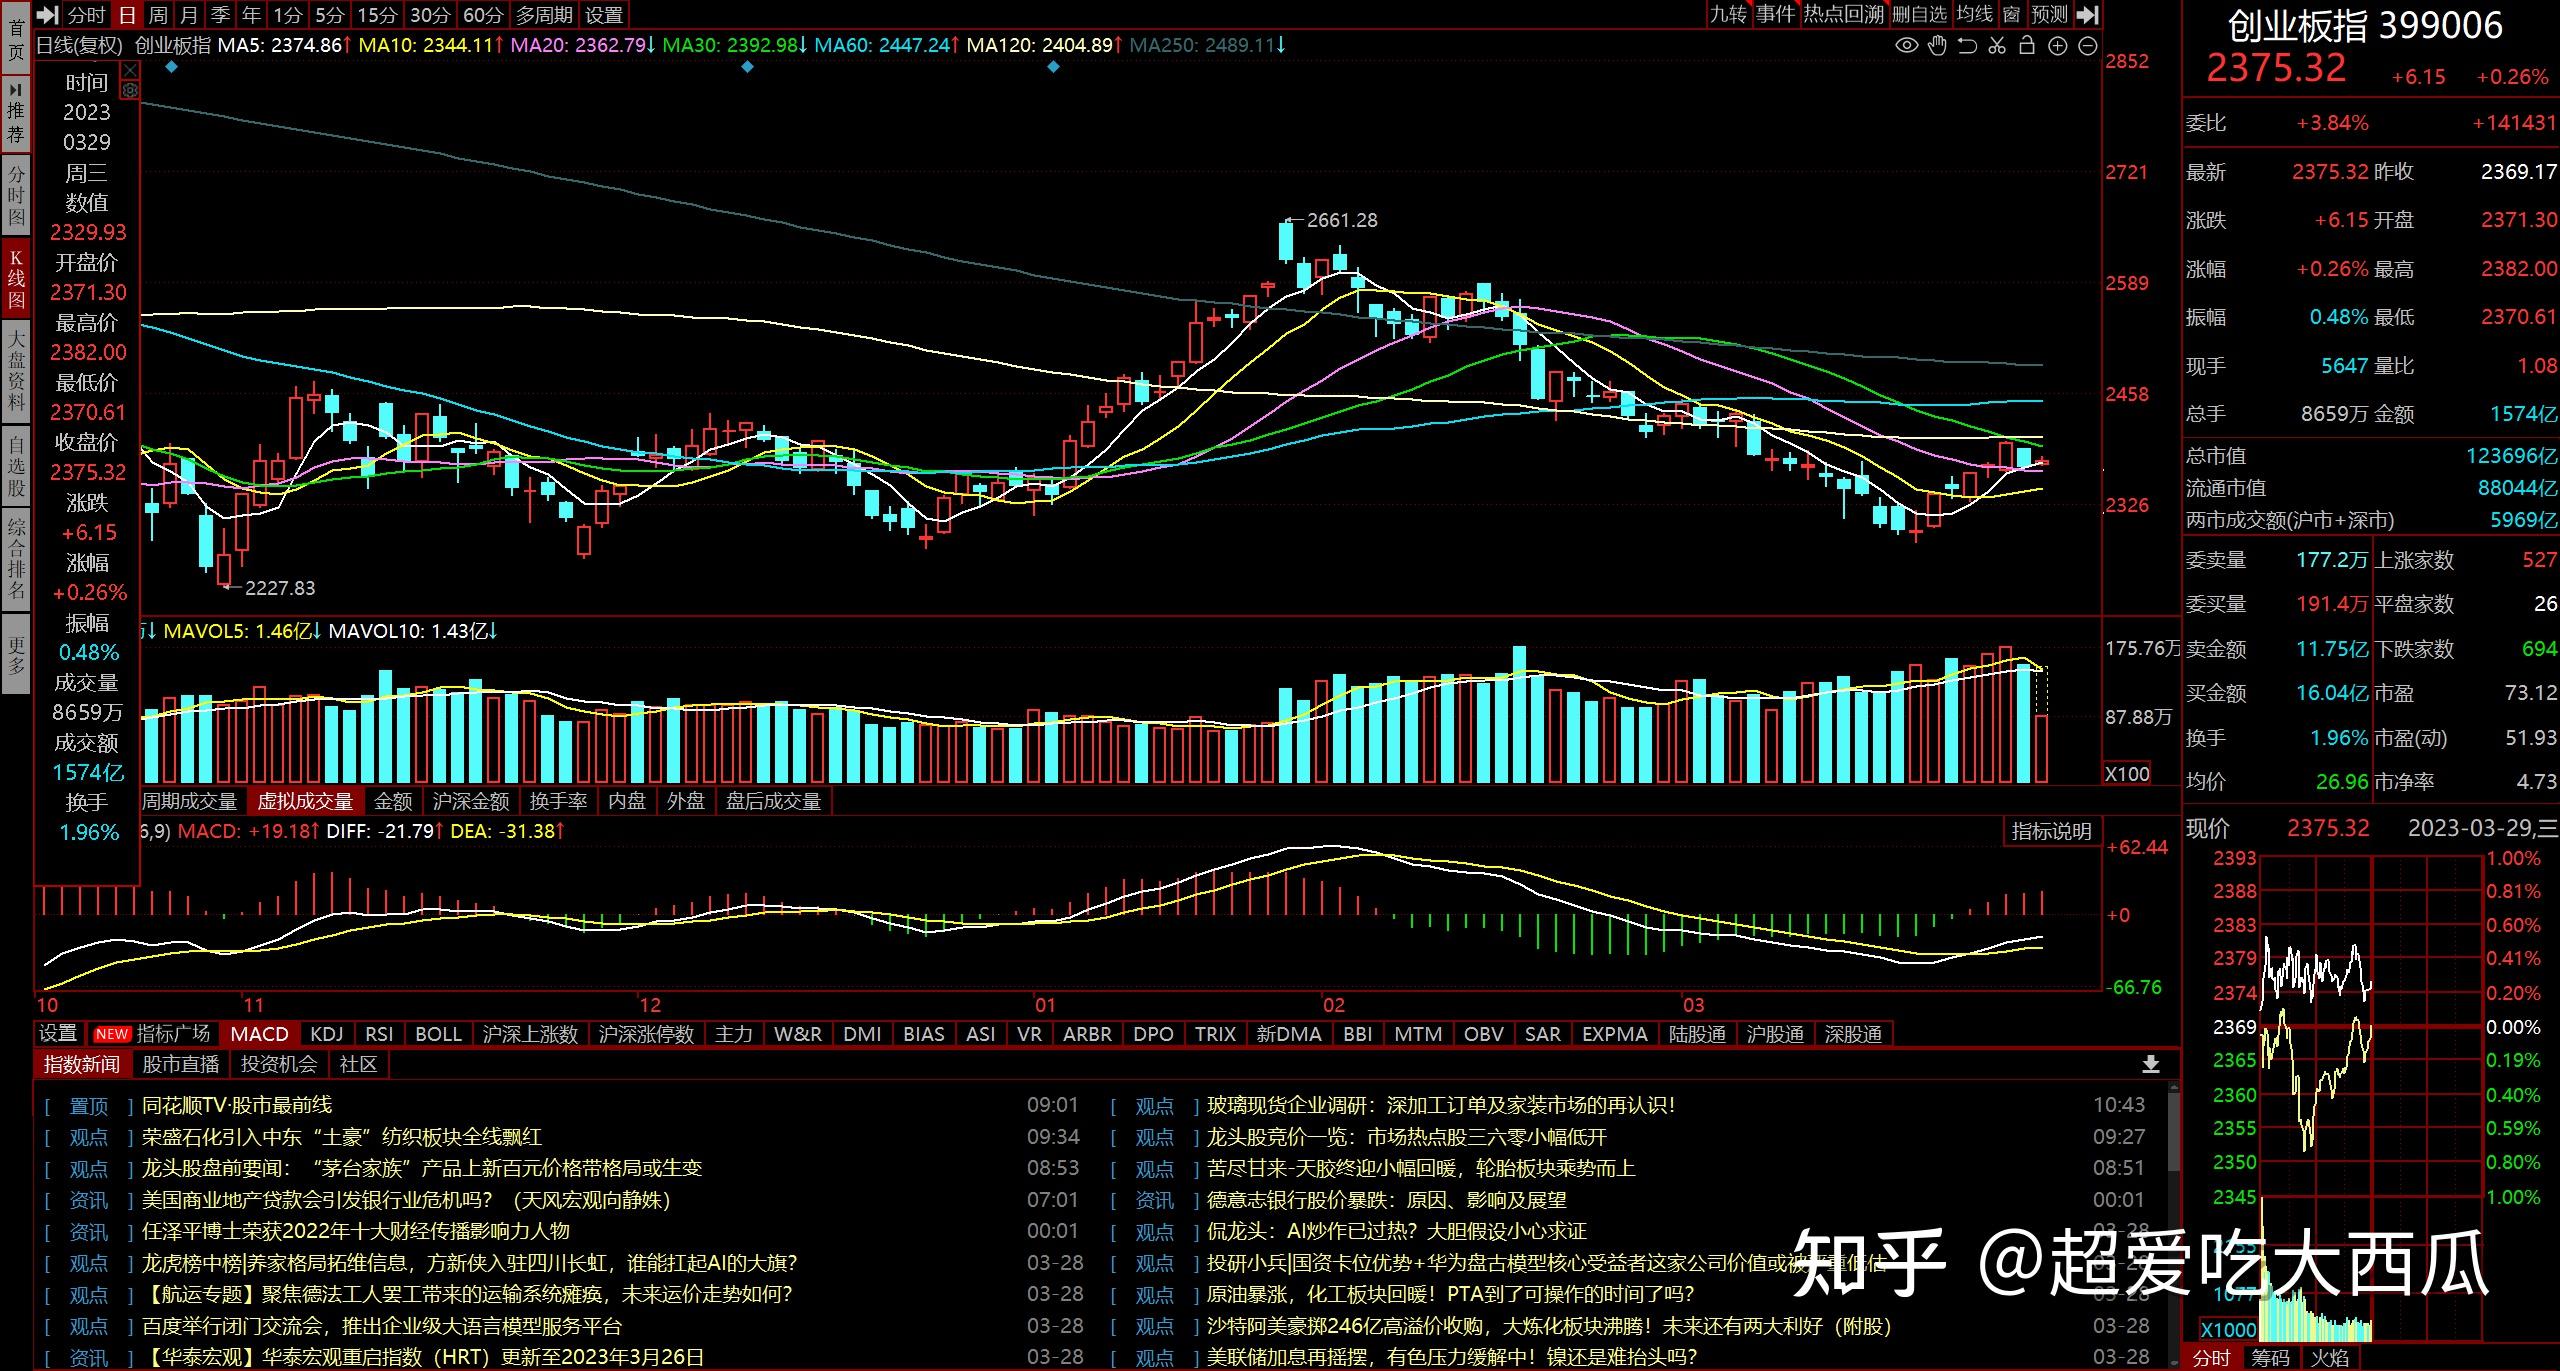Click the news download arrow icon

click(2151, 1064)
